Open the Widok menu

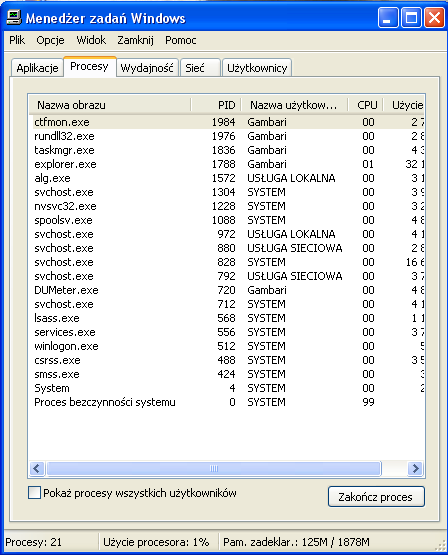pyautogui.click(x=91, y=40)
